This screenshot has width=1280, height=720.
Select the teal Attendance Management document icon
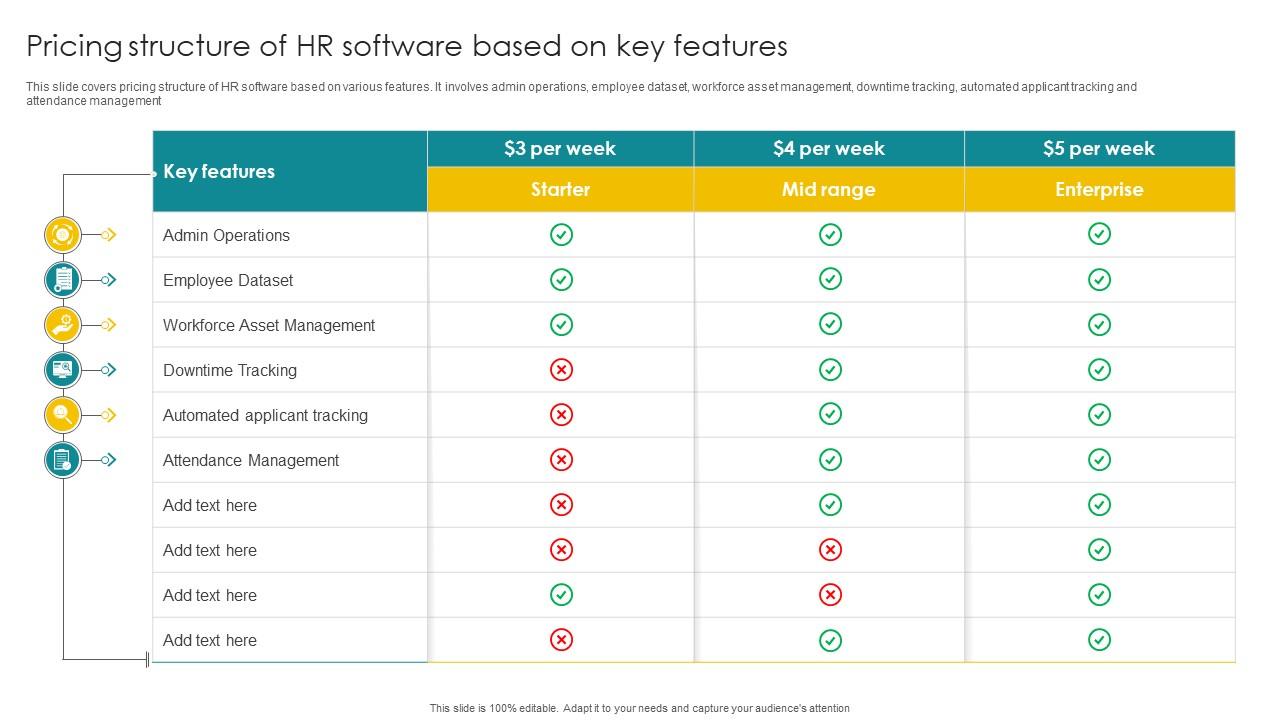pos(62,460)
